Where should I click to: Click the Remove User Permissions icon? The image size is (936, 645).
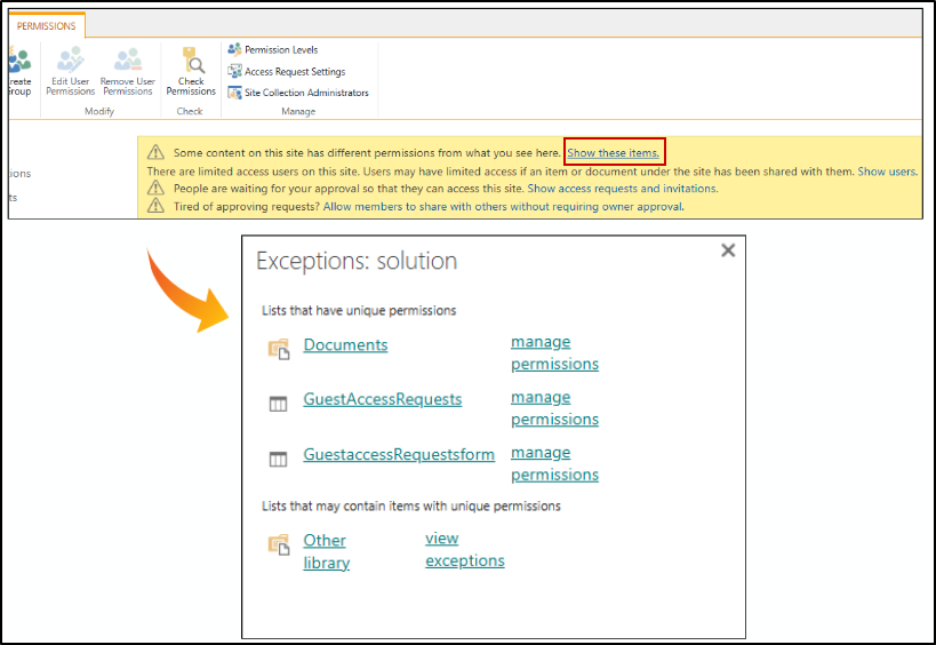pyautogui.click(x=128, y=62)
